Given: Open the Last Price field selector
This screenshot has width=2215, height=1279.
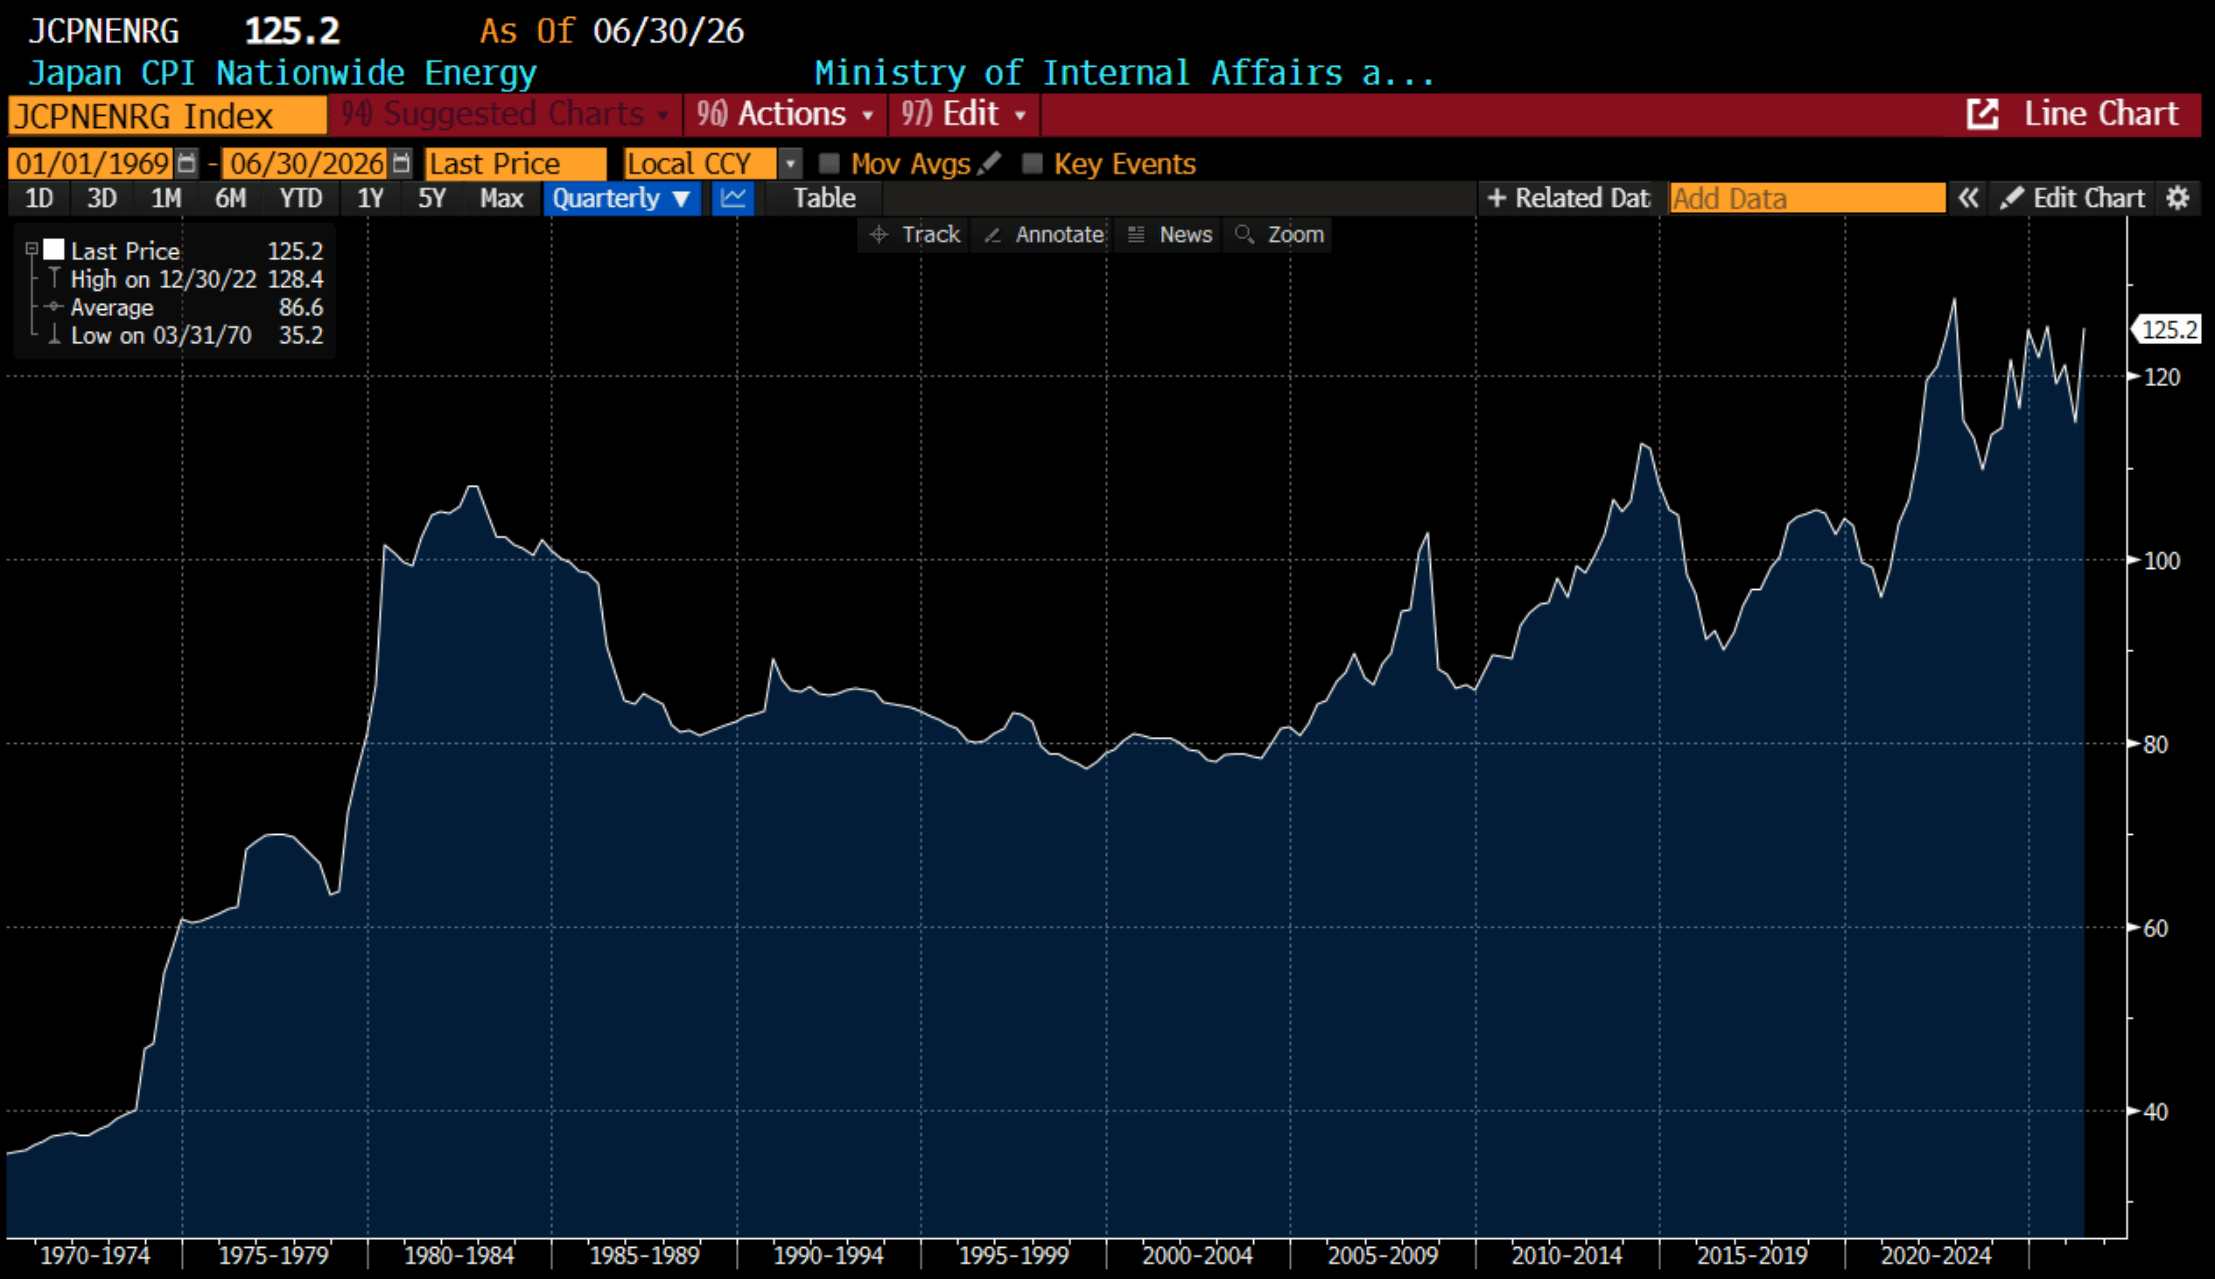Looking at the screenshot, I should (515, 163).
